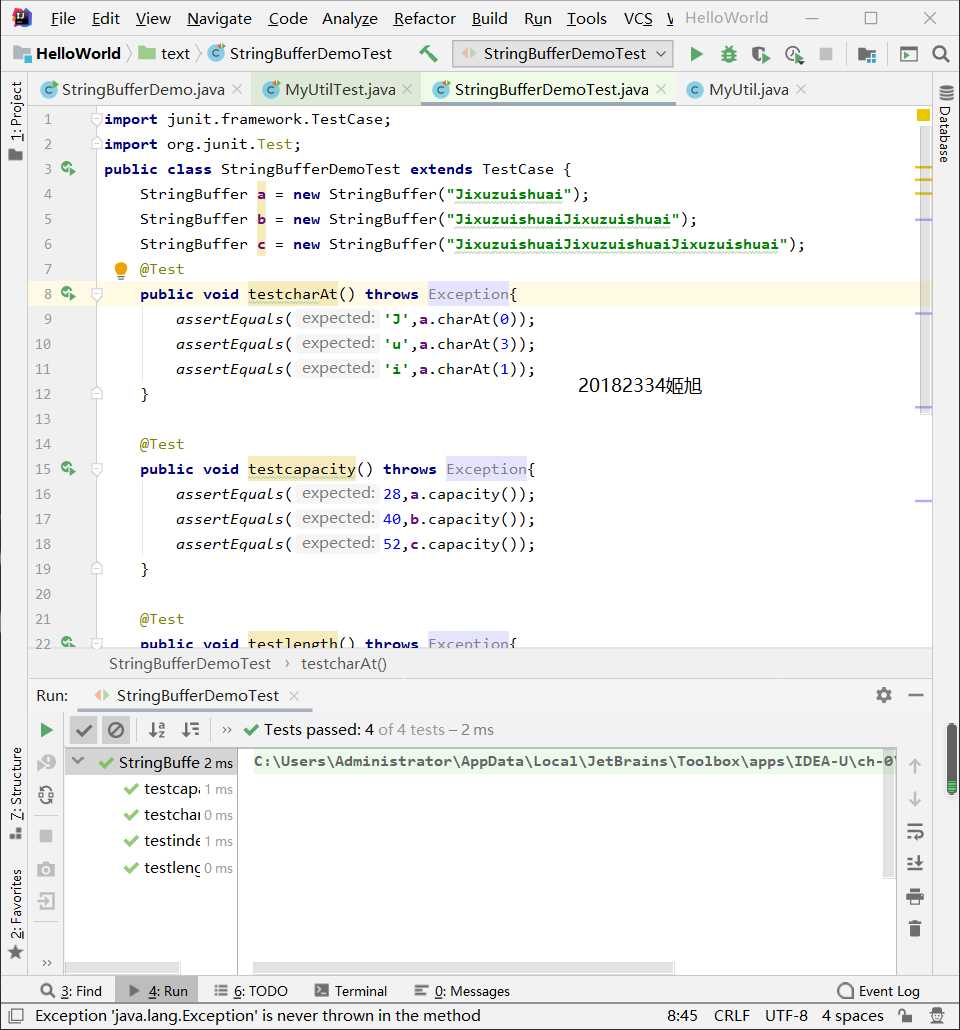Sort test results alphabetically

pos(156,730)
